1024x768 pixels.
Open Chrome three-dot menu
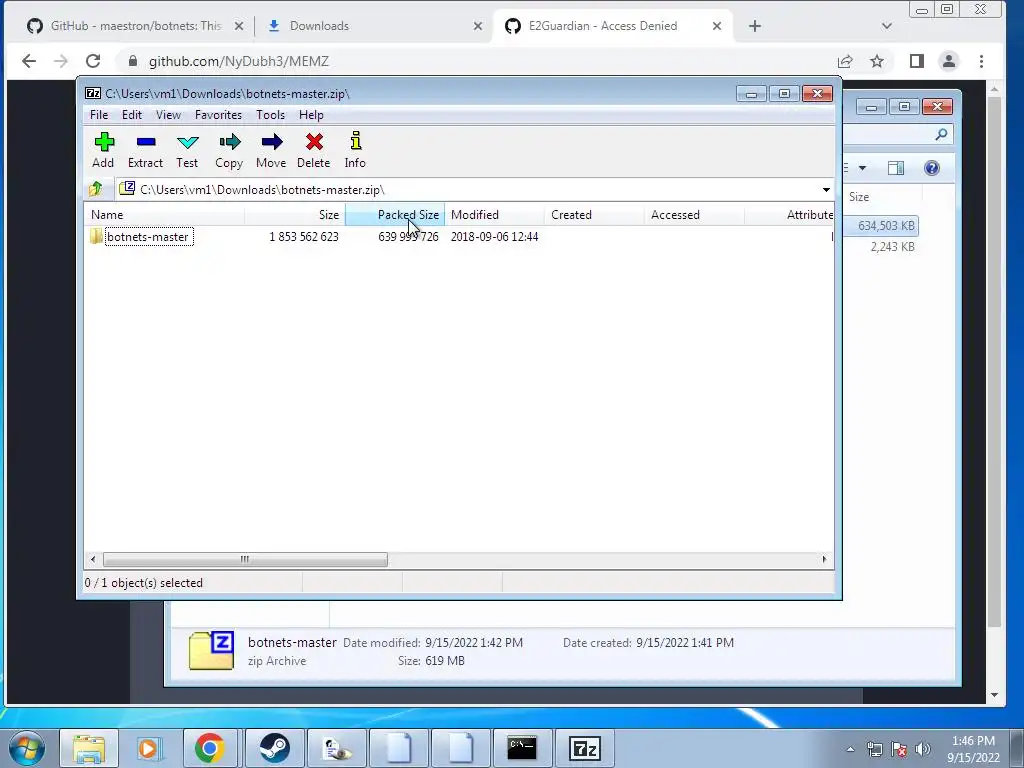(981, 61)
